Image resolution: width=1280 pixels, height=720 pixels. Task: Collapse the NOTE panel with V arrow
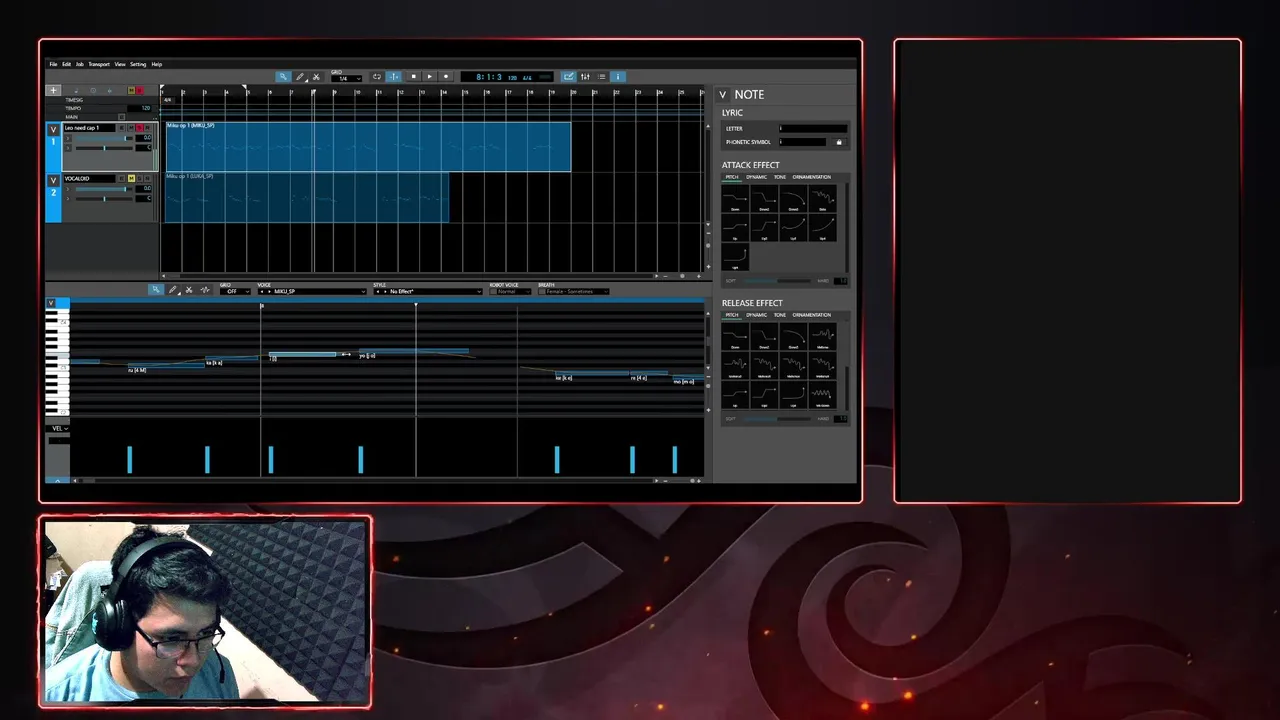tap(723, 94)
